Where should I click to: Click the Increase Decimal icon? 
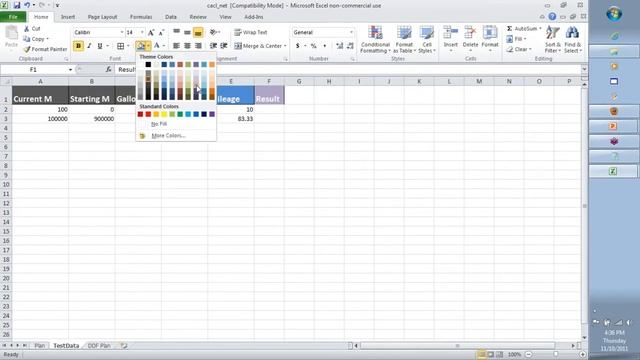[340, 46]
